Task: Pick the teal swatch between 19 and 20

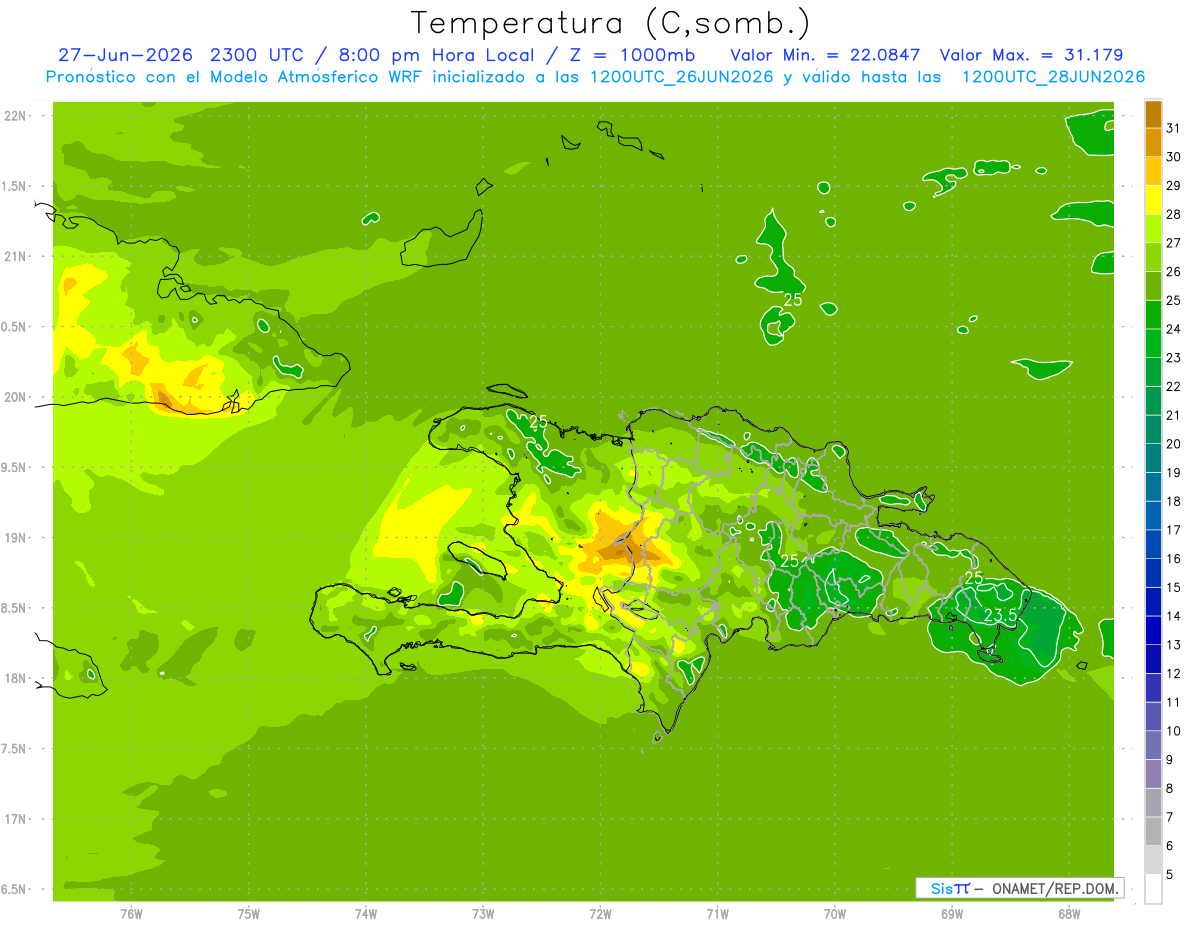Action: tap(1153, 458)
